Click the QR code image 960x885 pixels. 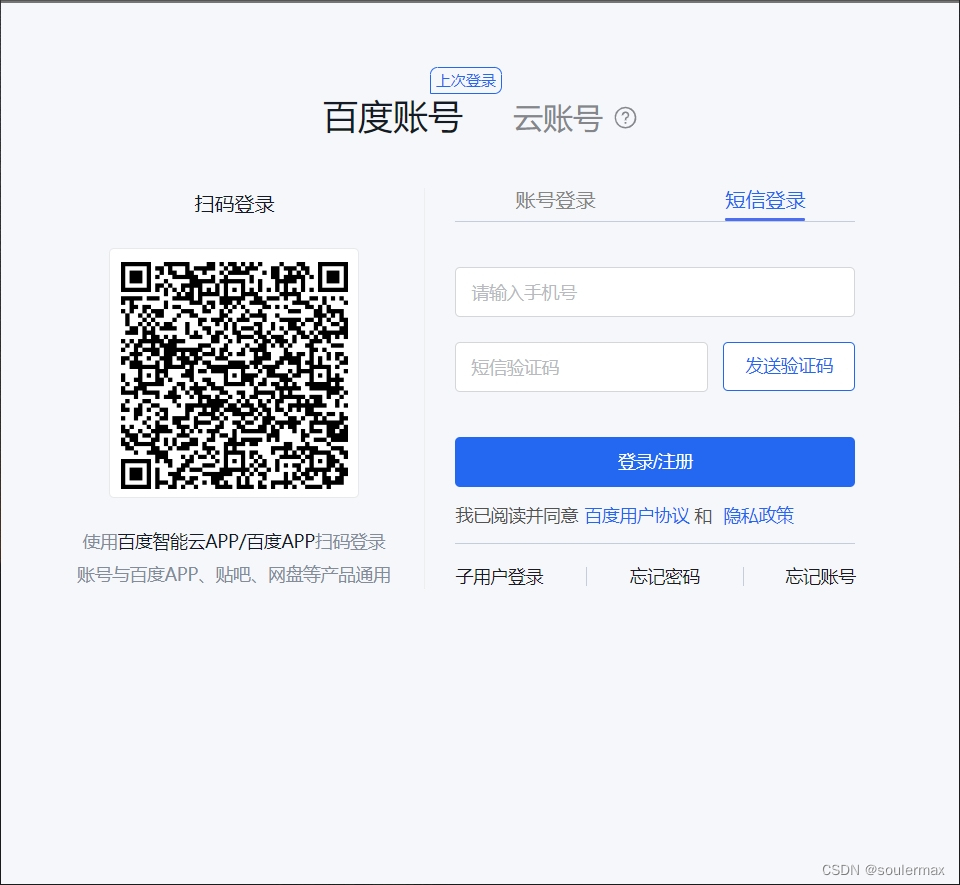point(234,373)
